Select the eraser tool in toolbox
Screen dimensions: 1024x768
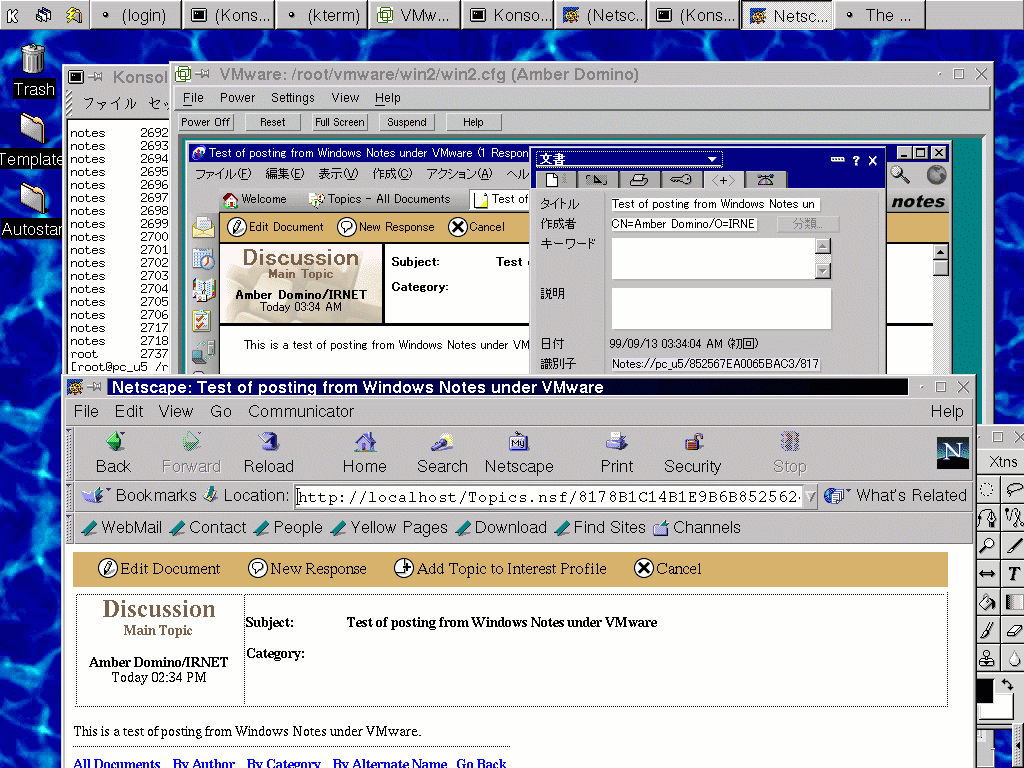point(1014,630)
